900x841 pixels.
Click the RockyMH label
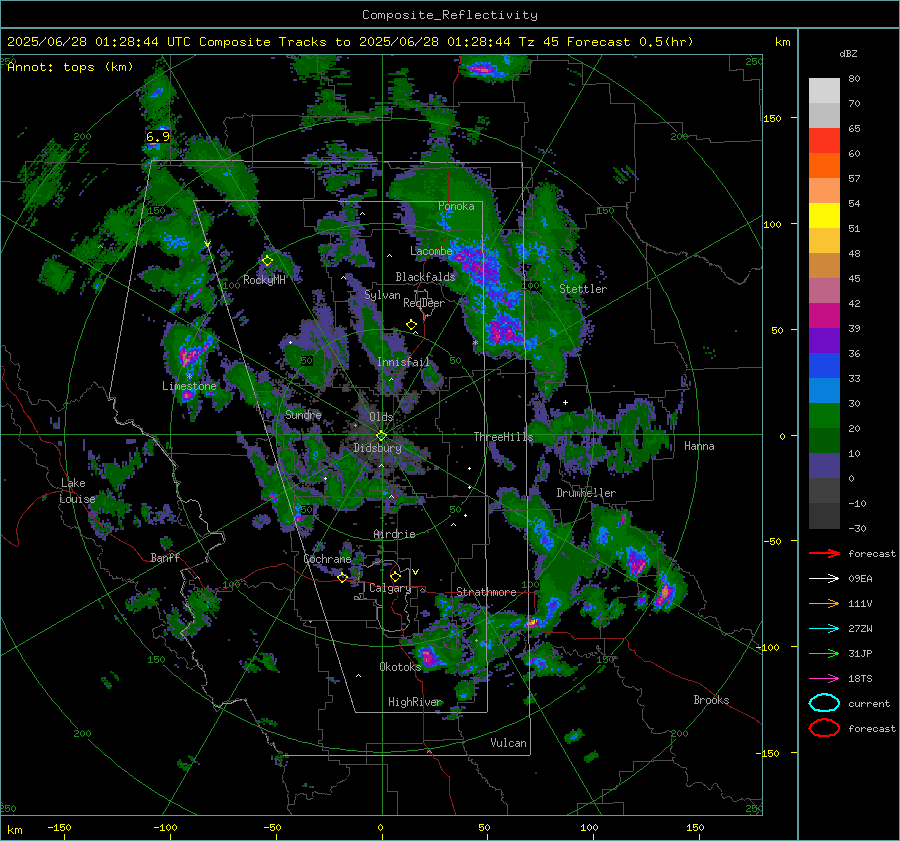264,280
